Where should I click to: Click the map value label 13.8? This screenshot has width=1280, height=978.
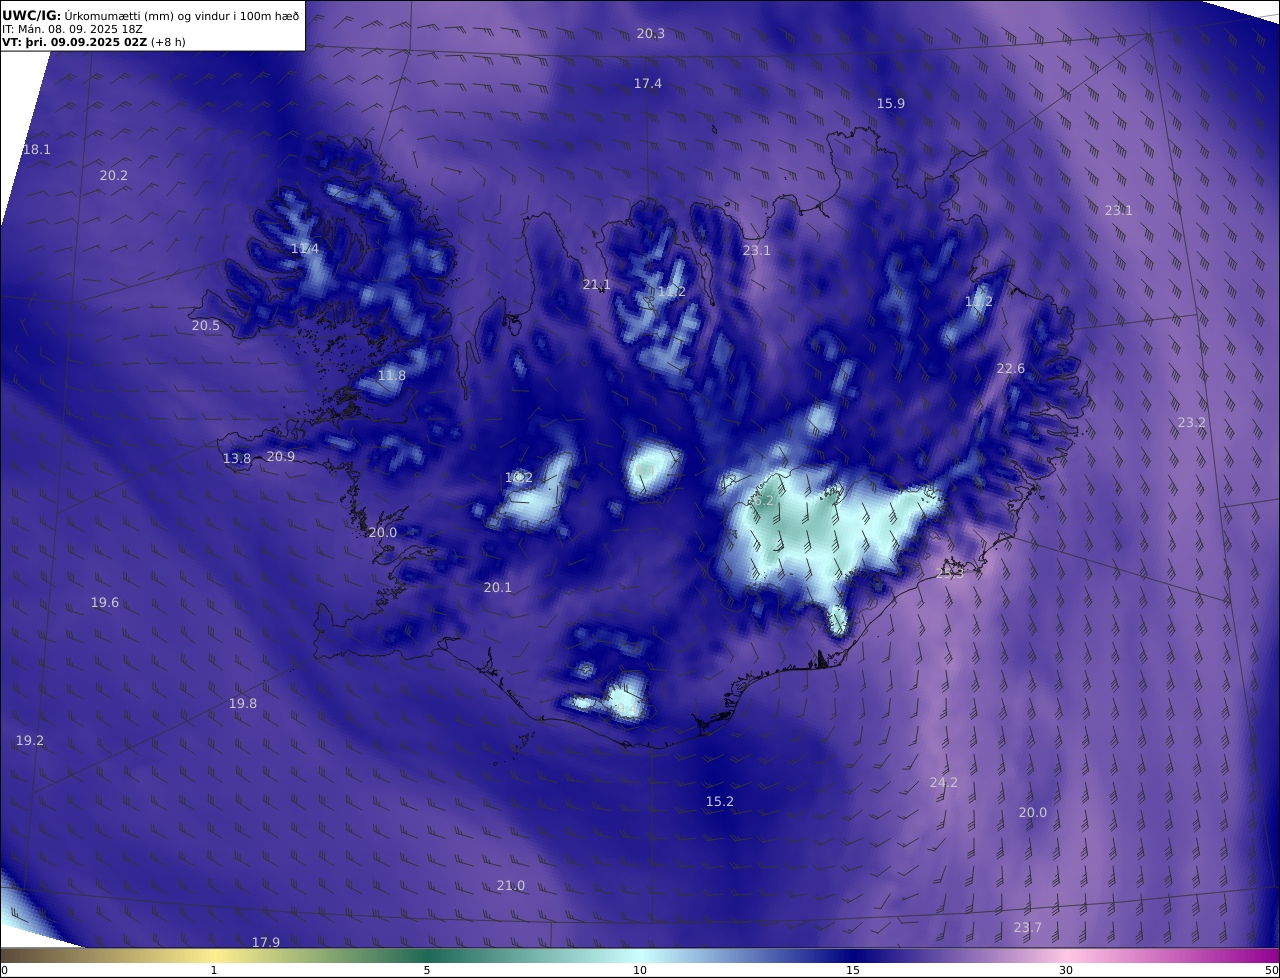tap(236, 458)
